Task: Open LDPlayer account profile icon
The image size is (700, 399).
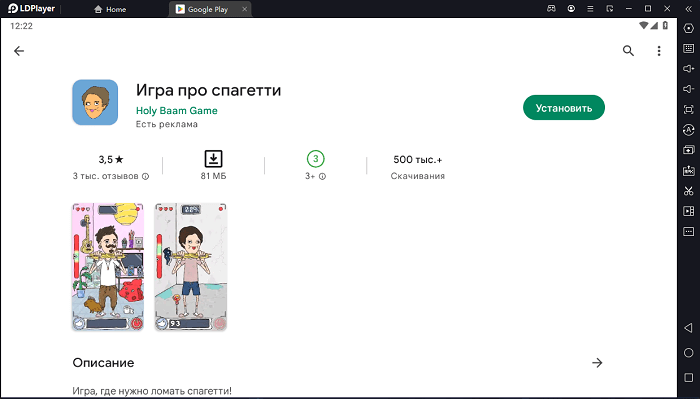Action: [571, 8]
